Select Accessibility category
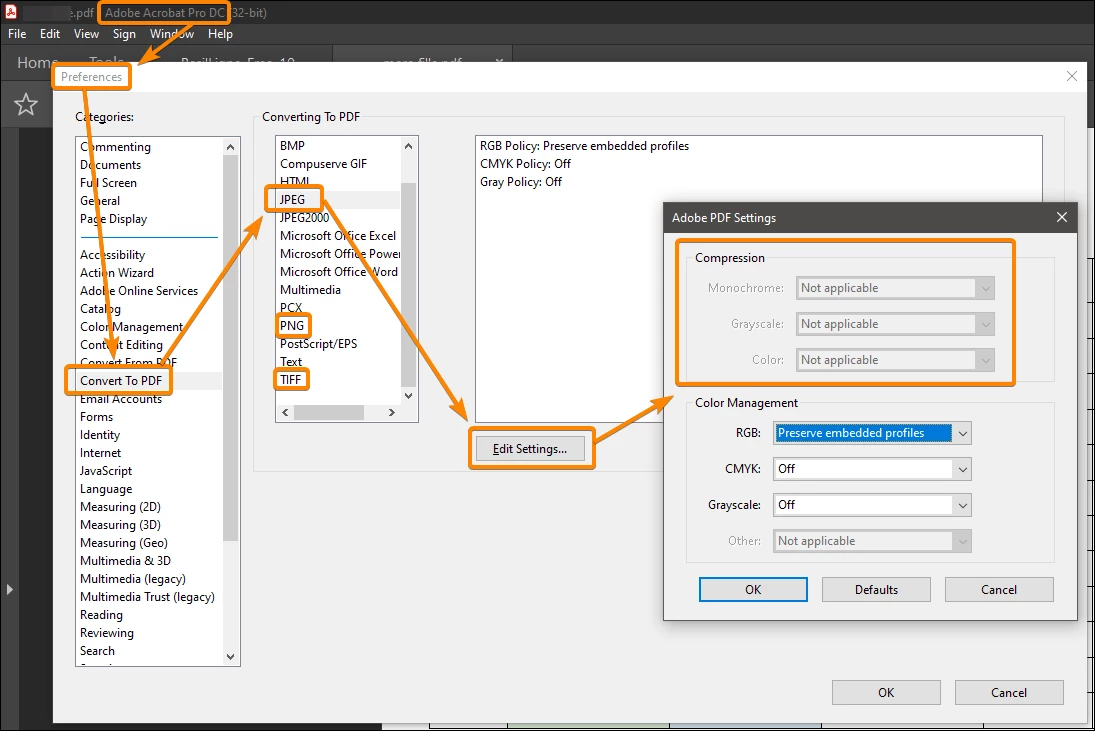Viewport: 1095px width, 731px height. (112, 255)
